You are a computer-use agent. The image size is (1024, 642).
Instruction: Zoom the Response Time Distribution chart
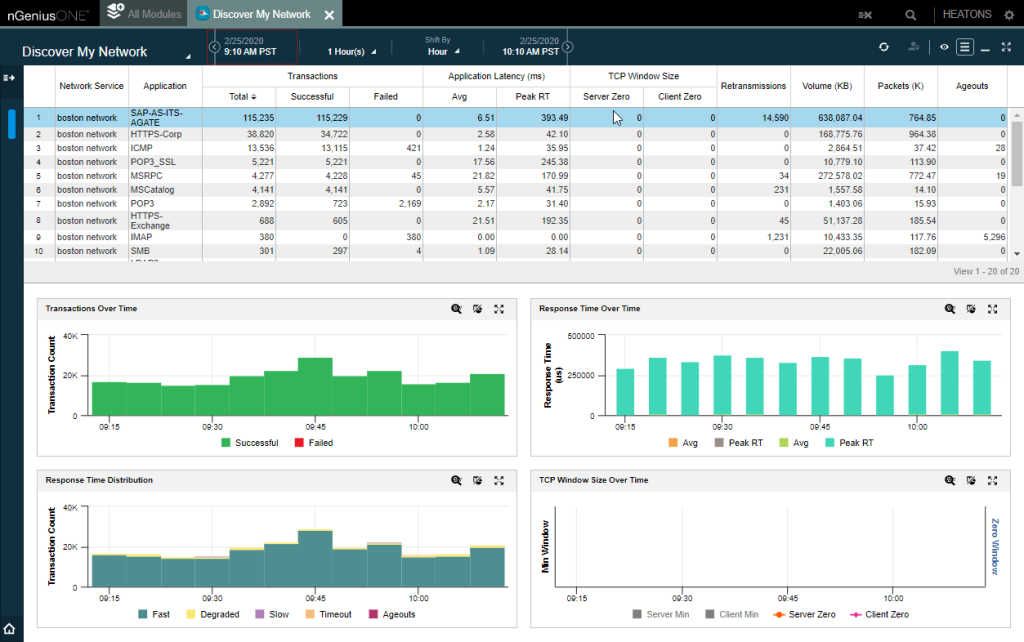pyautogui.click(x=456, y=481)
